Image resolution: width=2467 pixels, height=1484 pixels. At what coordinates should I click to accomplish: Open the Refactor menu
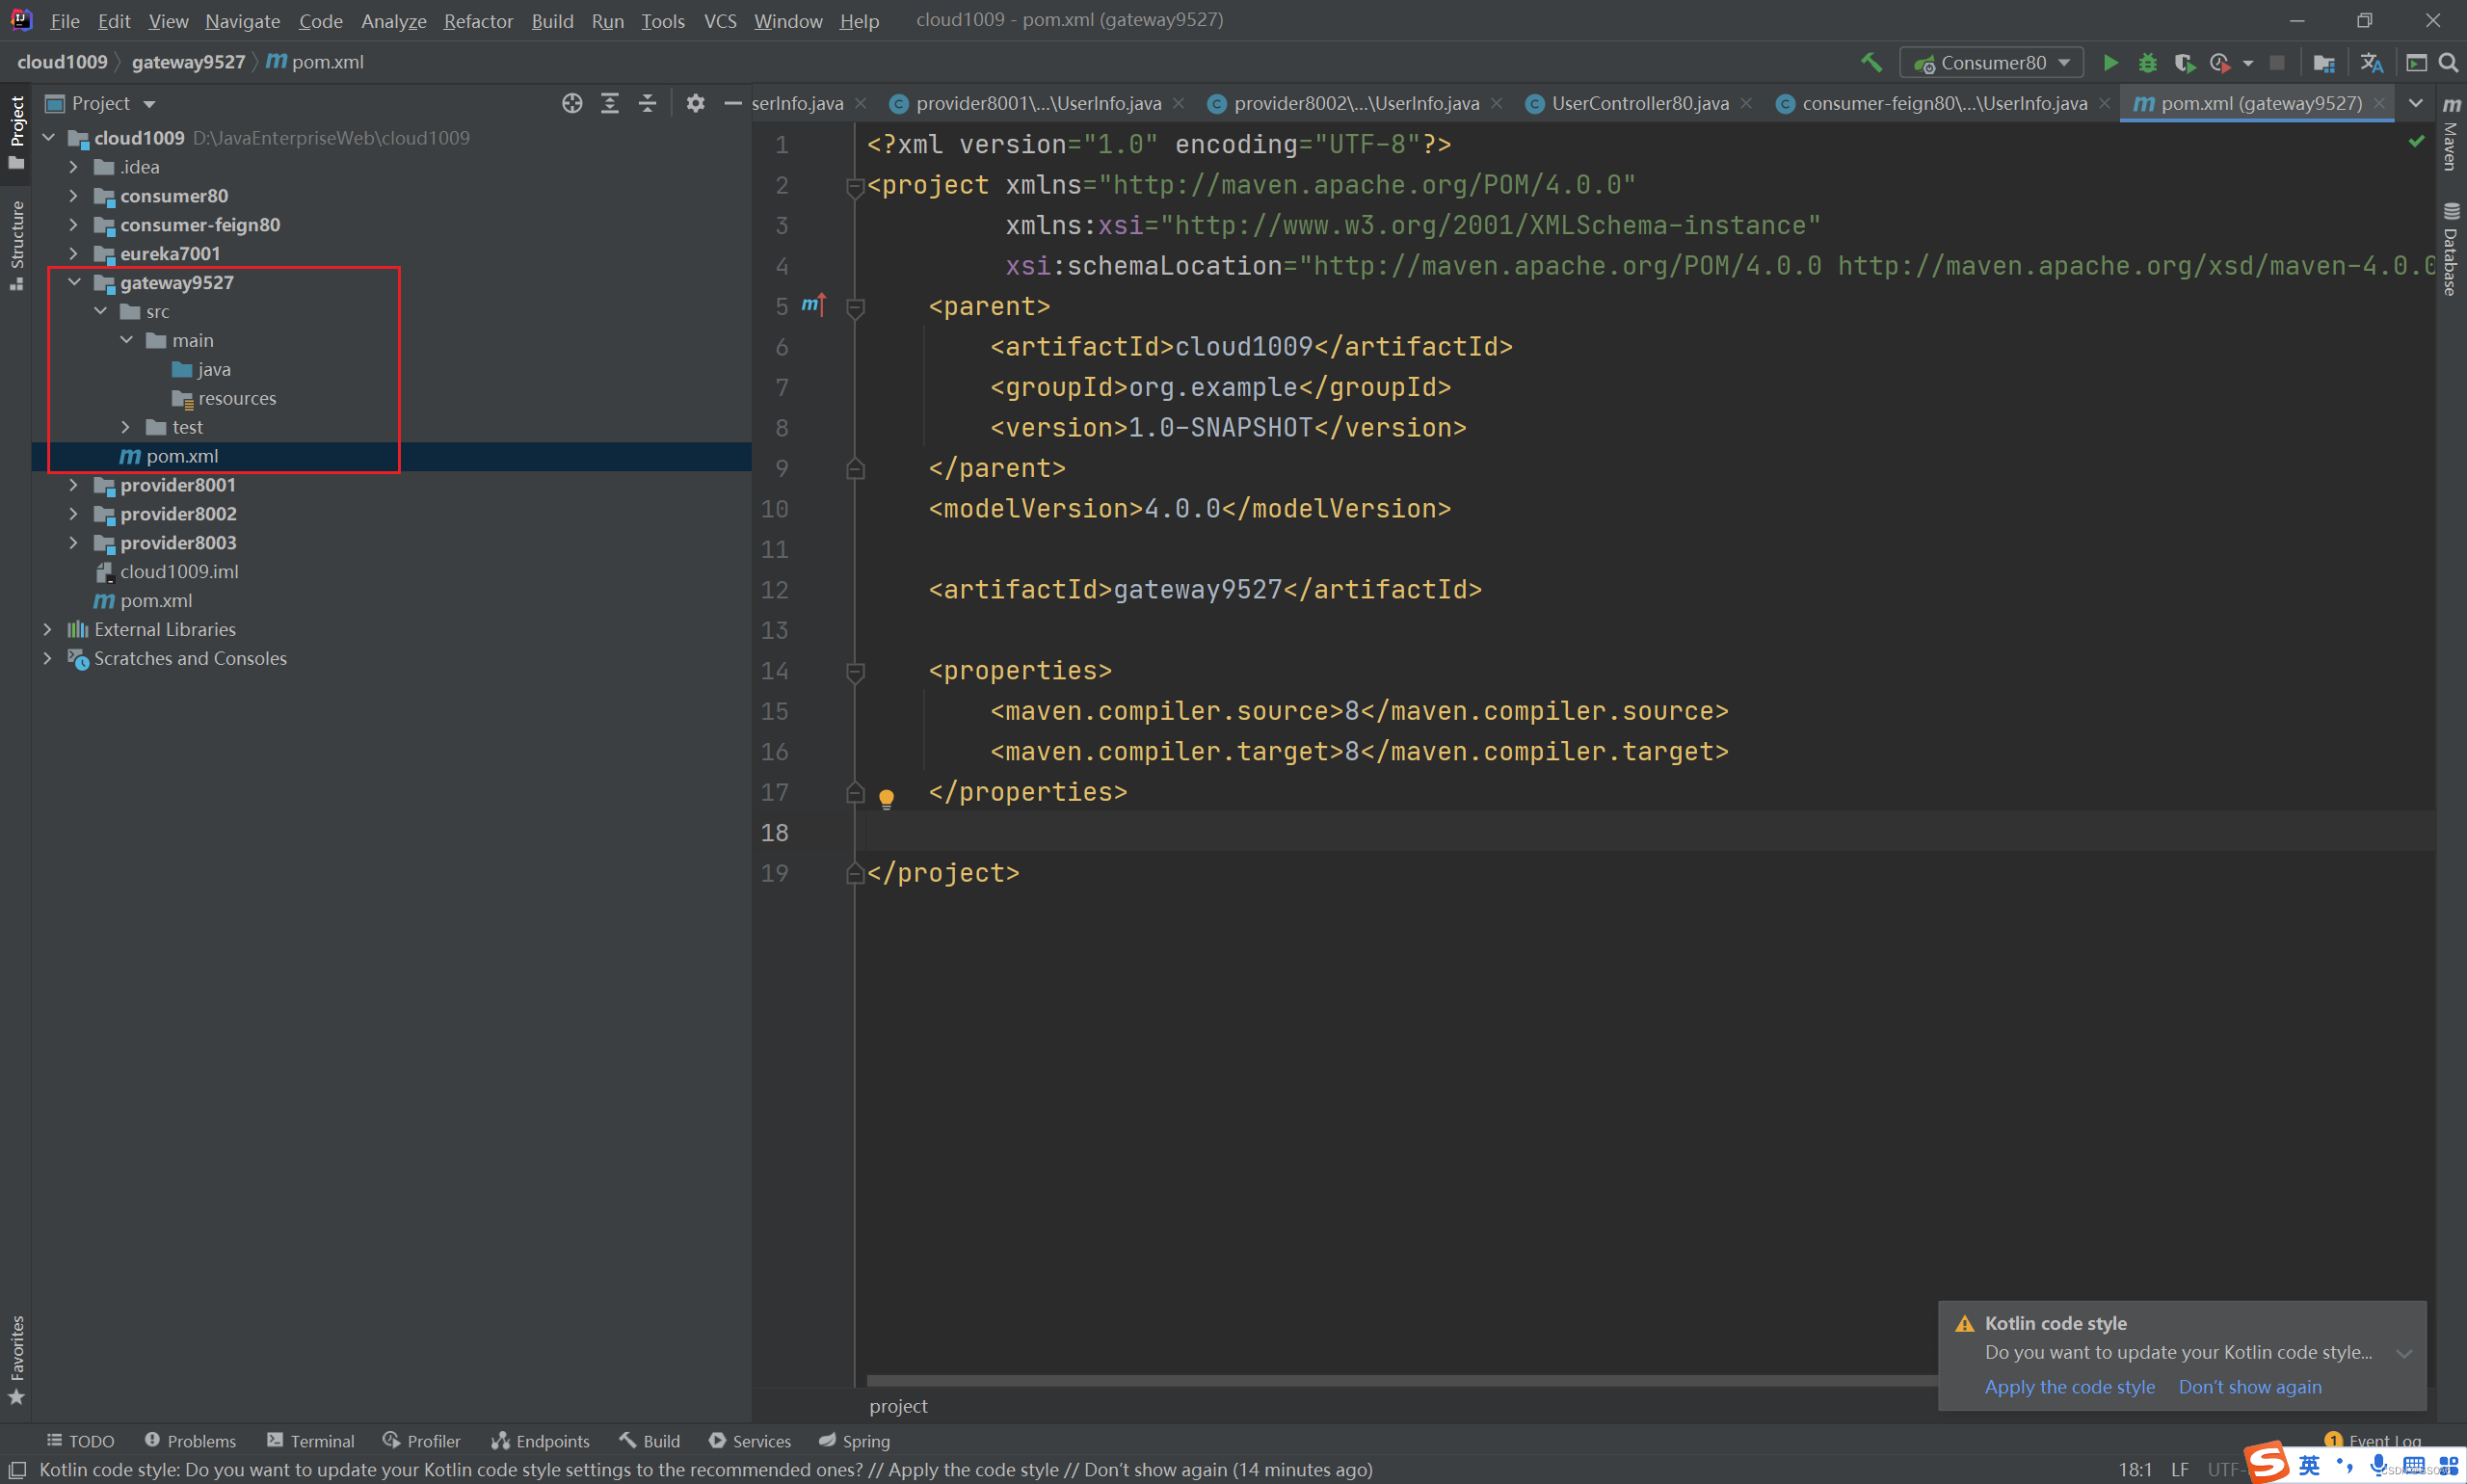(478, 21)
